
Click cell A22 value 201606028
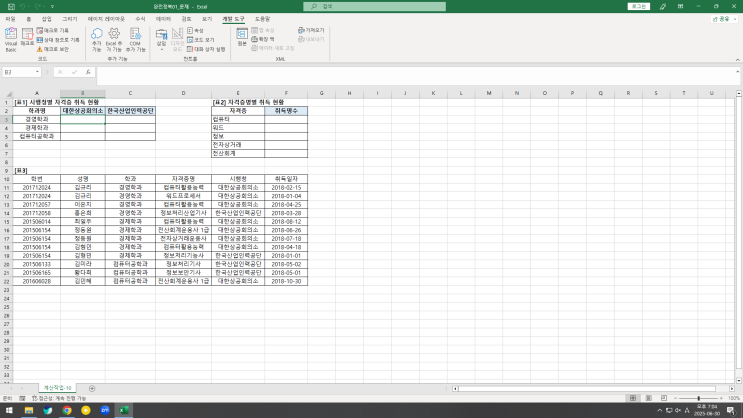(36, 282)
